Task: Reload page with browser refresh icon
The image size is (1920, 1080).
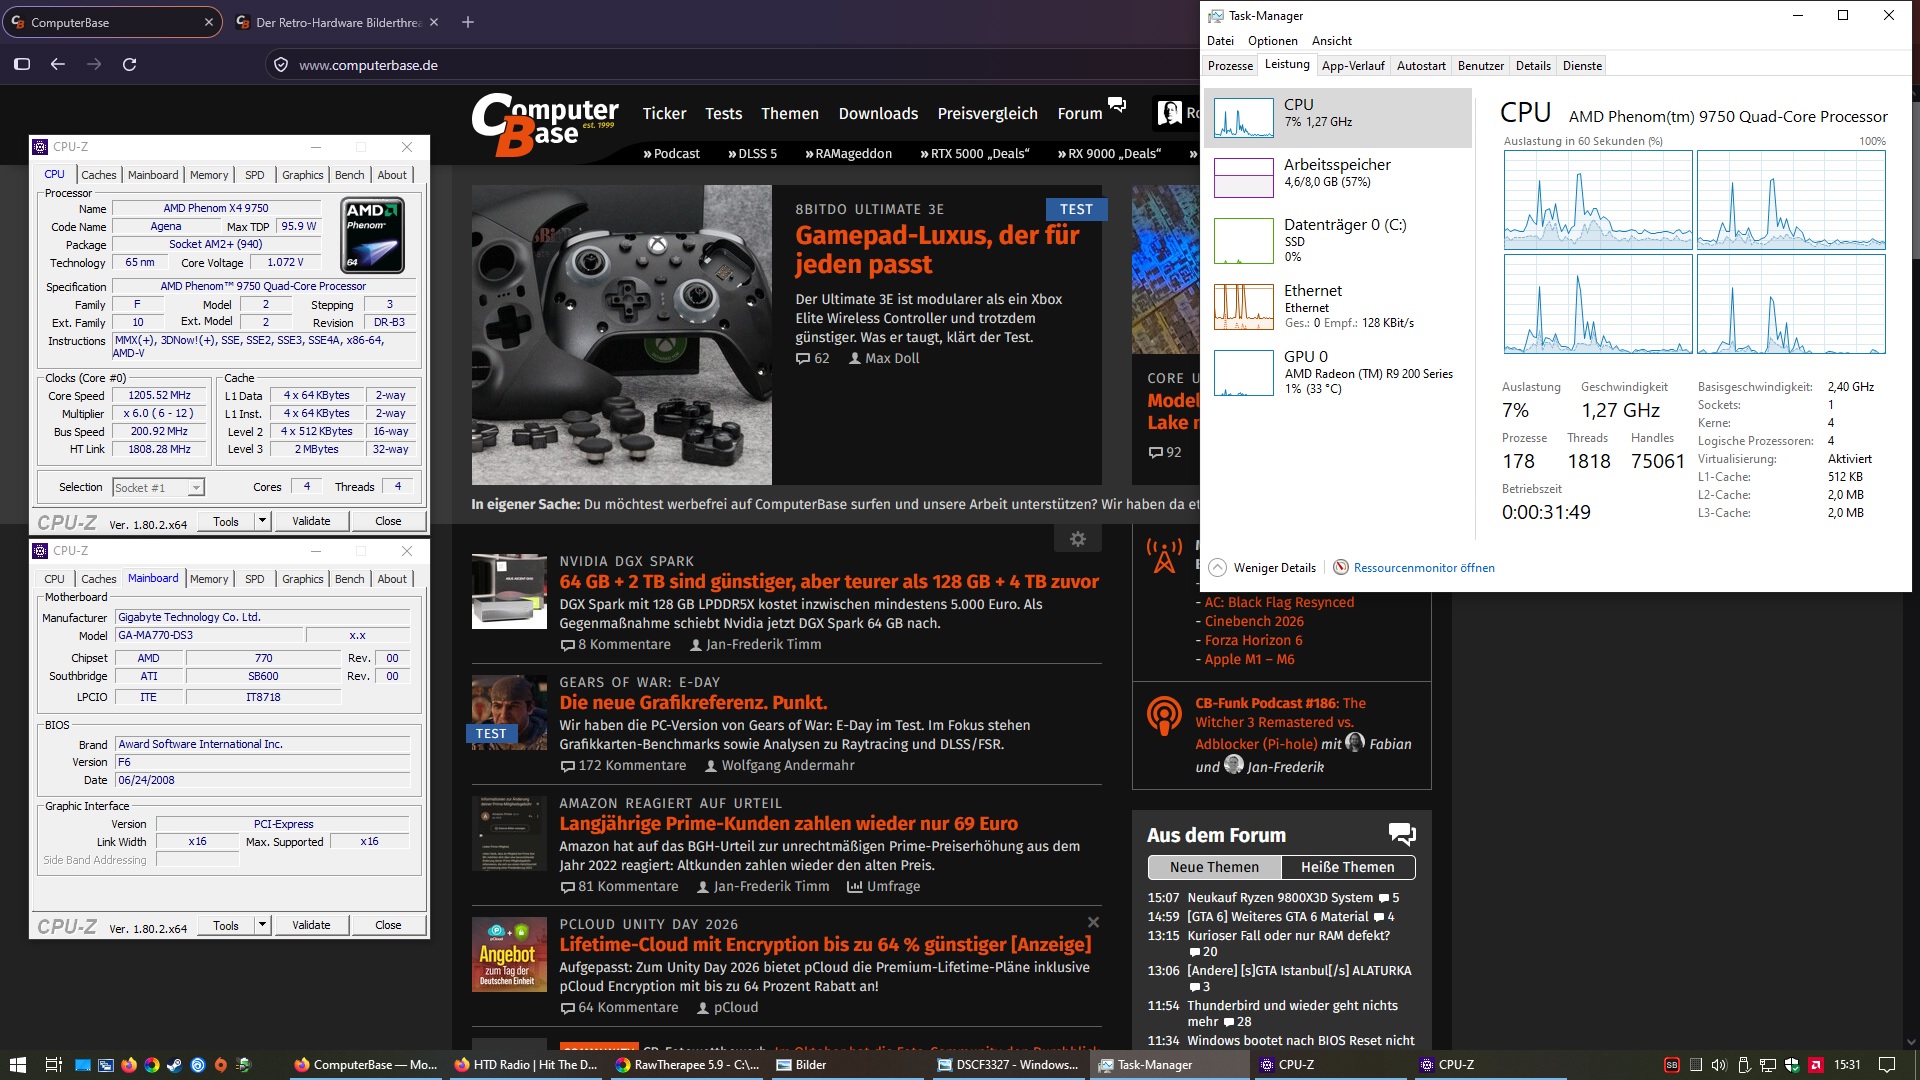Action: pos(129,64)
